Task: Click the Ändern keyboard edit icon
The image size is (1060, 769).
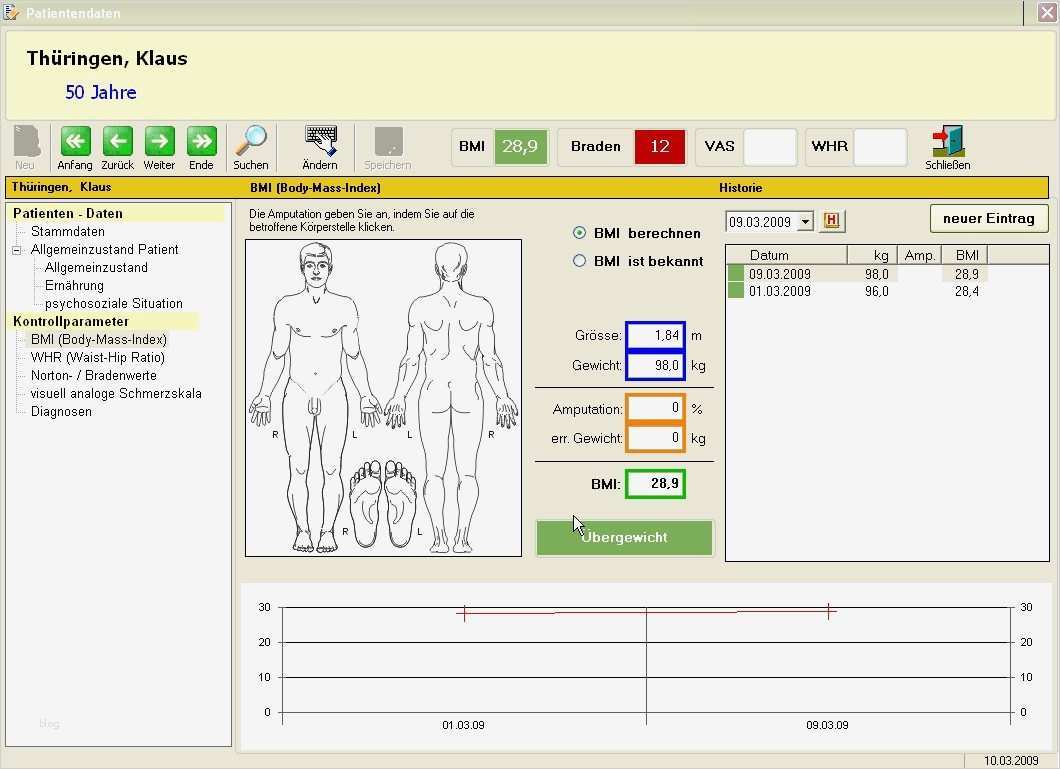Action: [320, 141]
